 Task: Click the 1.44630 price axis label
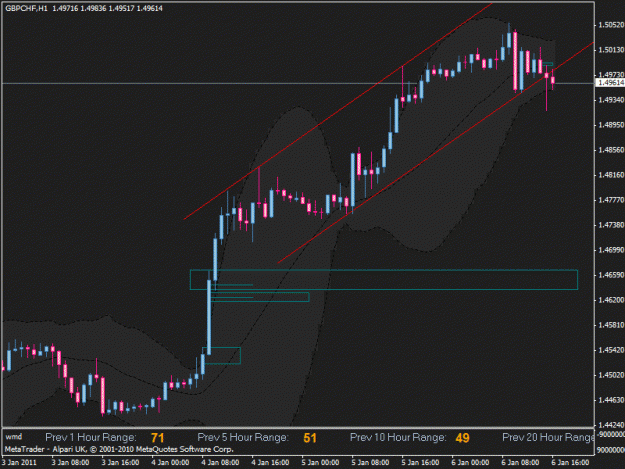tap(611, 400)
